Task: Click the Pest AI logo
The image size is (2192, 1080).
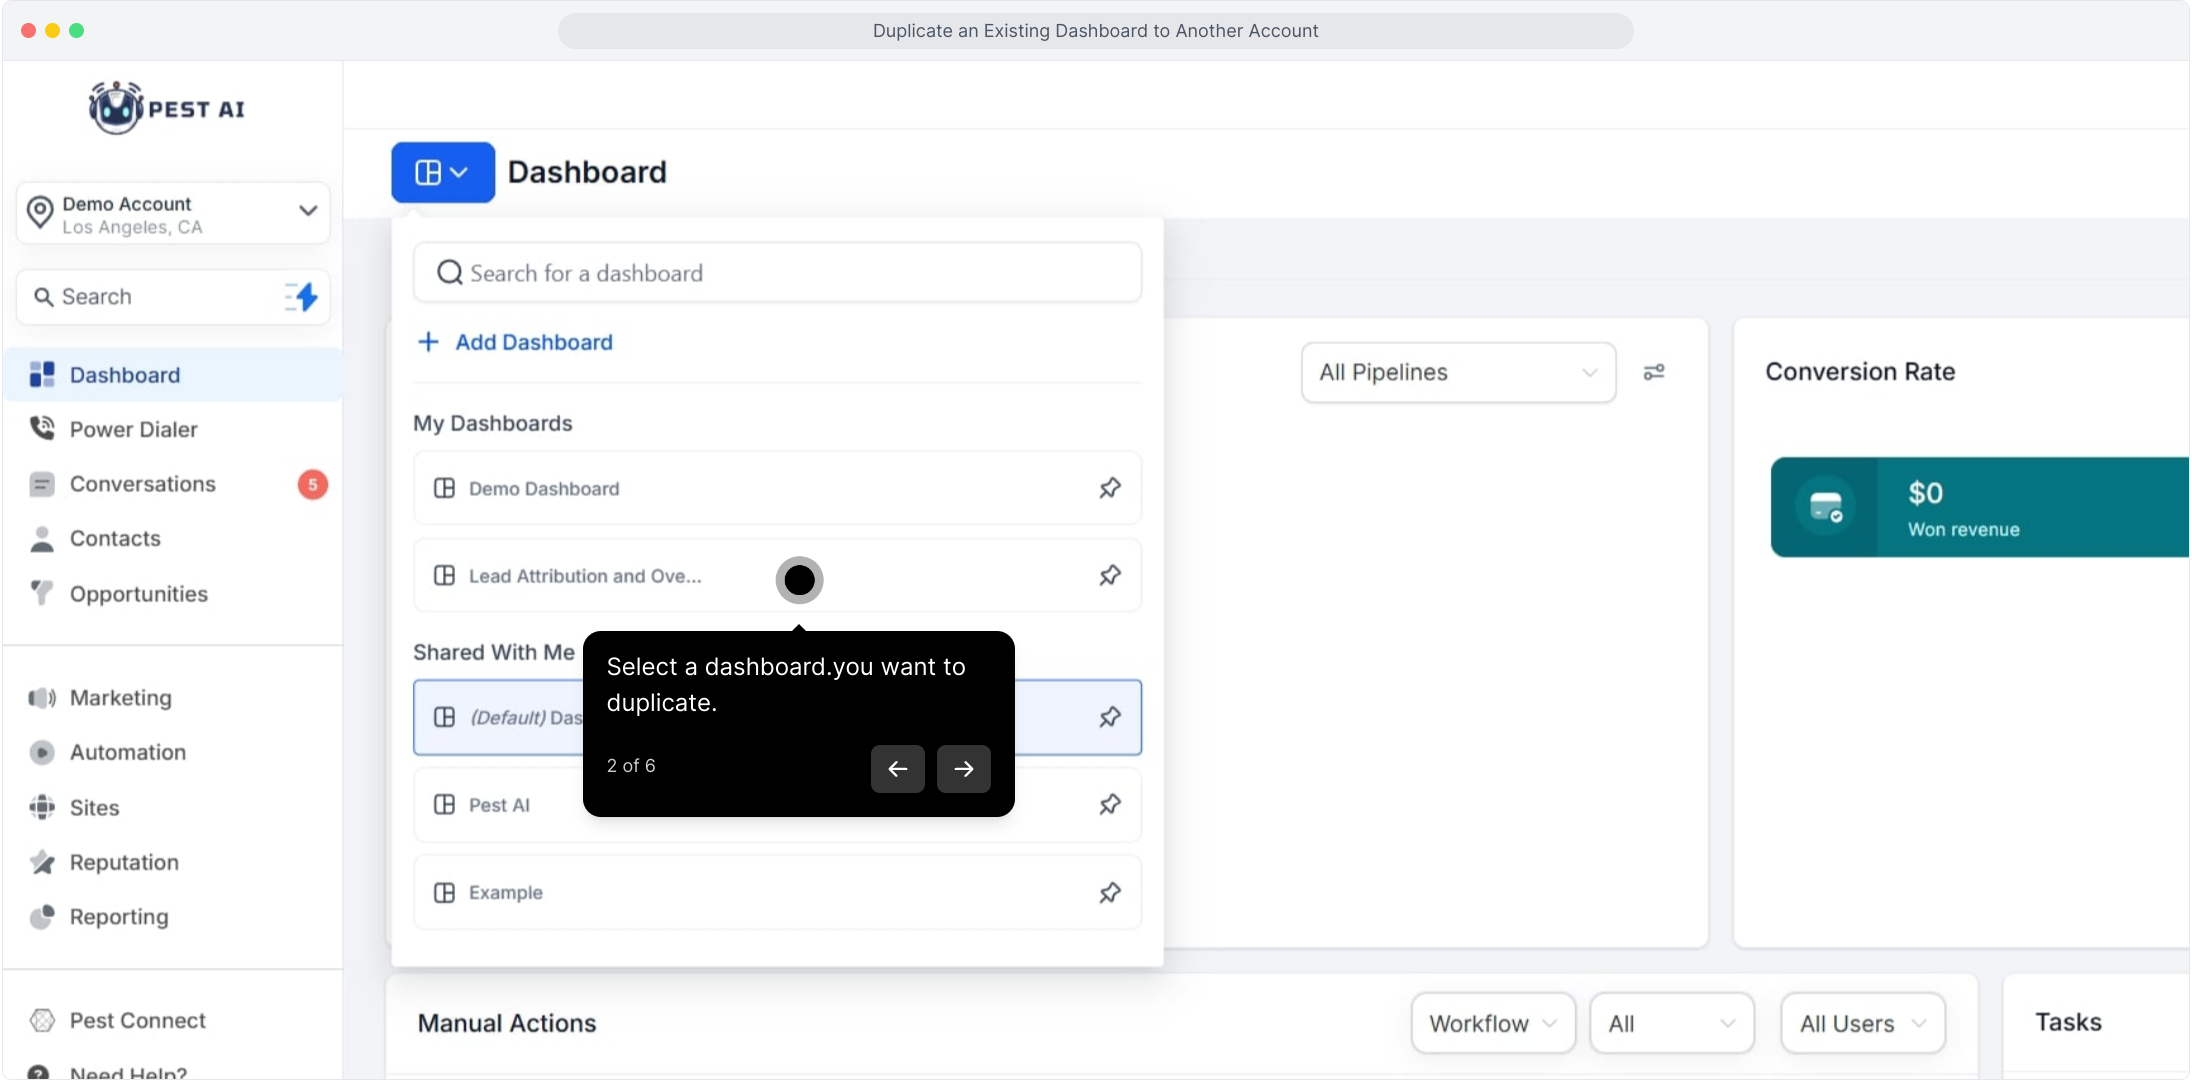Action: click(x=167, y=108)
